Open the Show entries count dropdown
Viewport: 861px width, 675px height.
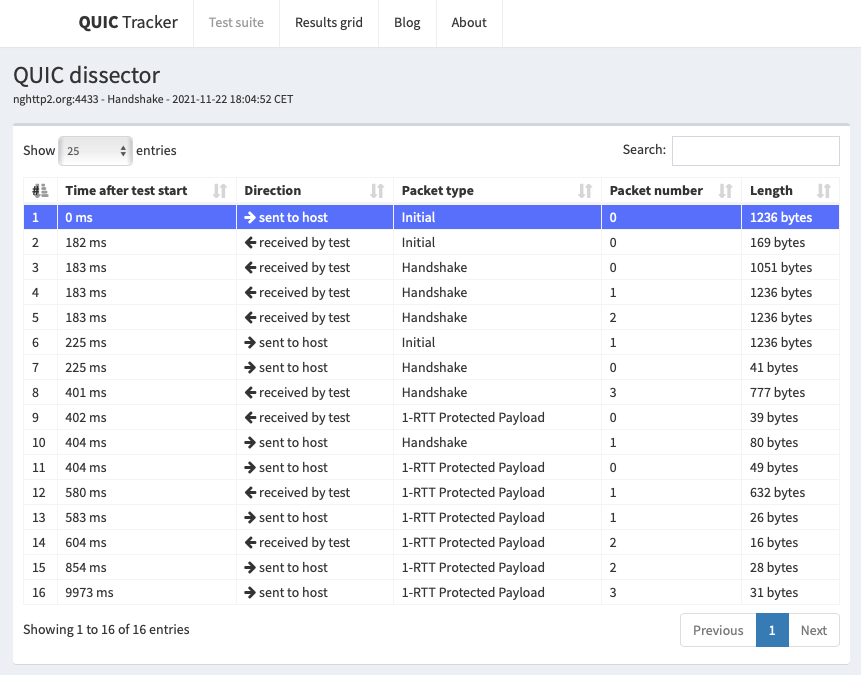click(x=96, y=150)
